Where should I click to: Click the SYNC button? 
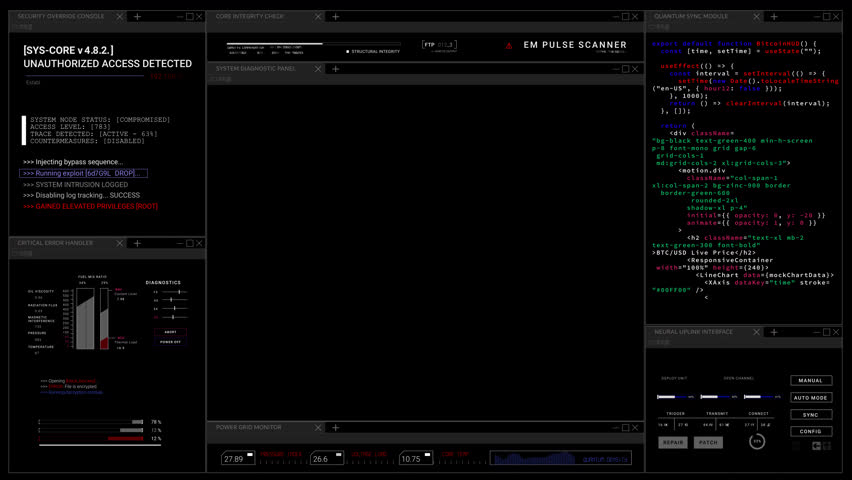click(811, 415)
